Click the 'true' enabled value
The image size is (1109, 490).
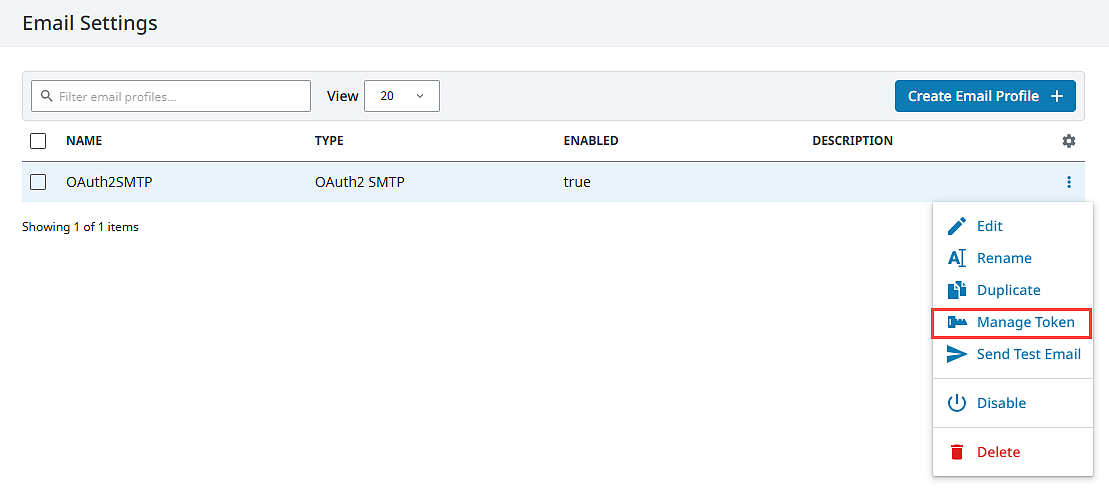tap(577, 182)
